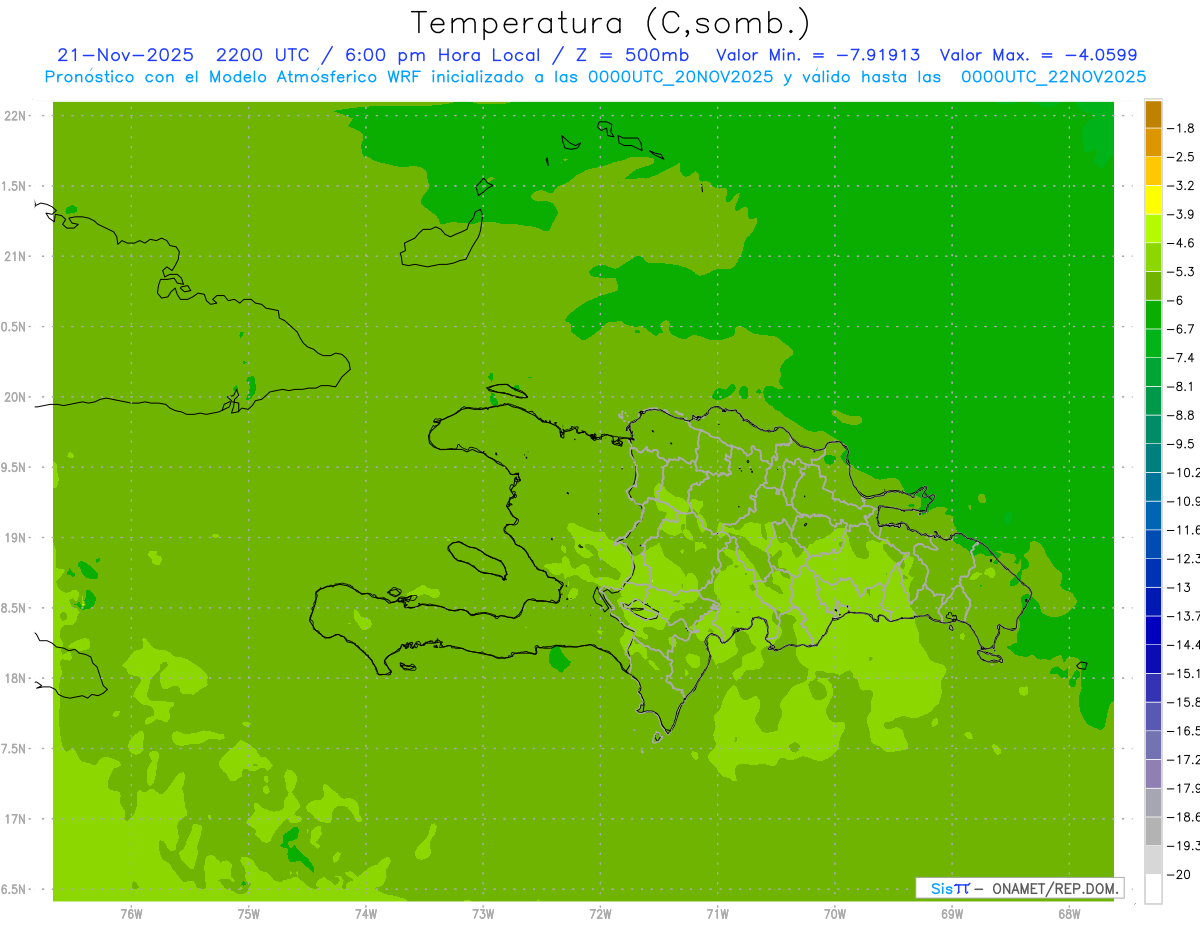Click the '20N' latitude axis label
This screenshot has height=927, width=1200.
tap(16, 397)
